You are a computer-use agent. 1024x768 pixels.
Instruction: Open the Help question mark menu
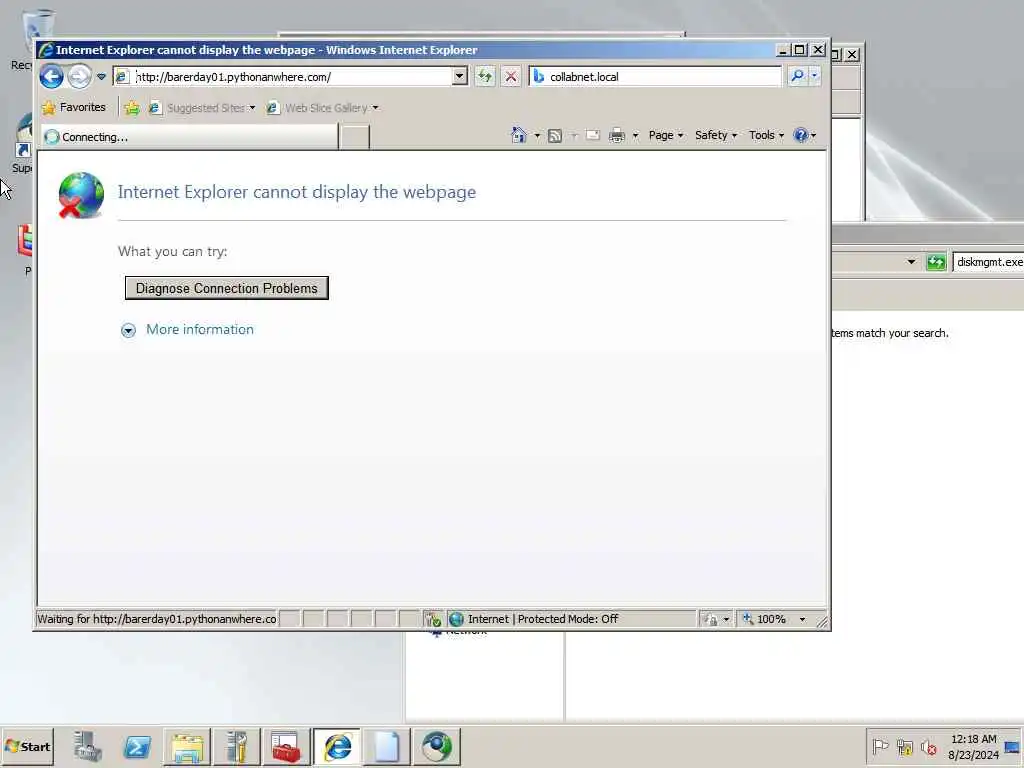pos(805,135)
